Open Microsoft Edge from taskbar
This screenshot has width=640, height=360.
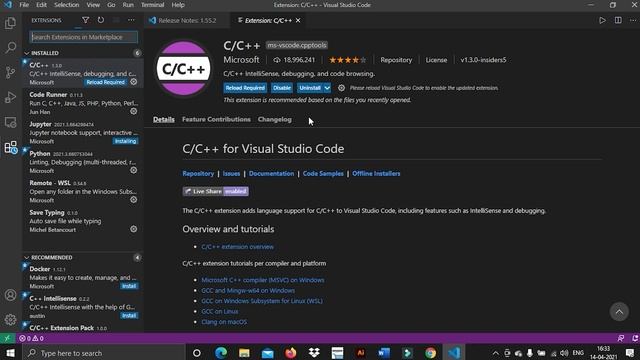[x=221, y=353]
